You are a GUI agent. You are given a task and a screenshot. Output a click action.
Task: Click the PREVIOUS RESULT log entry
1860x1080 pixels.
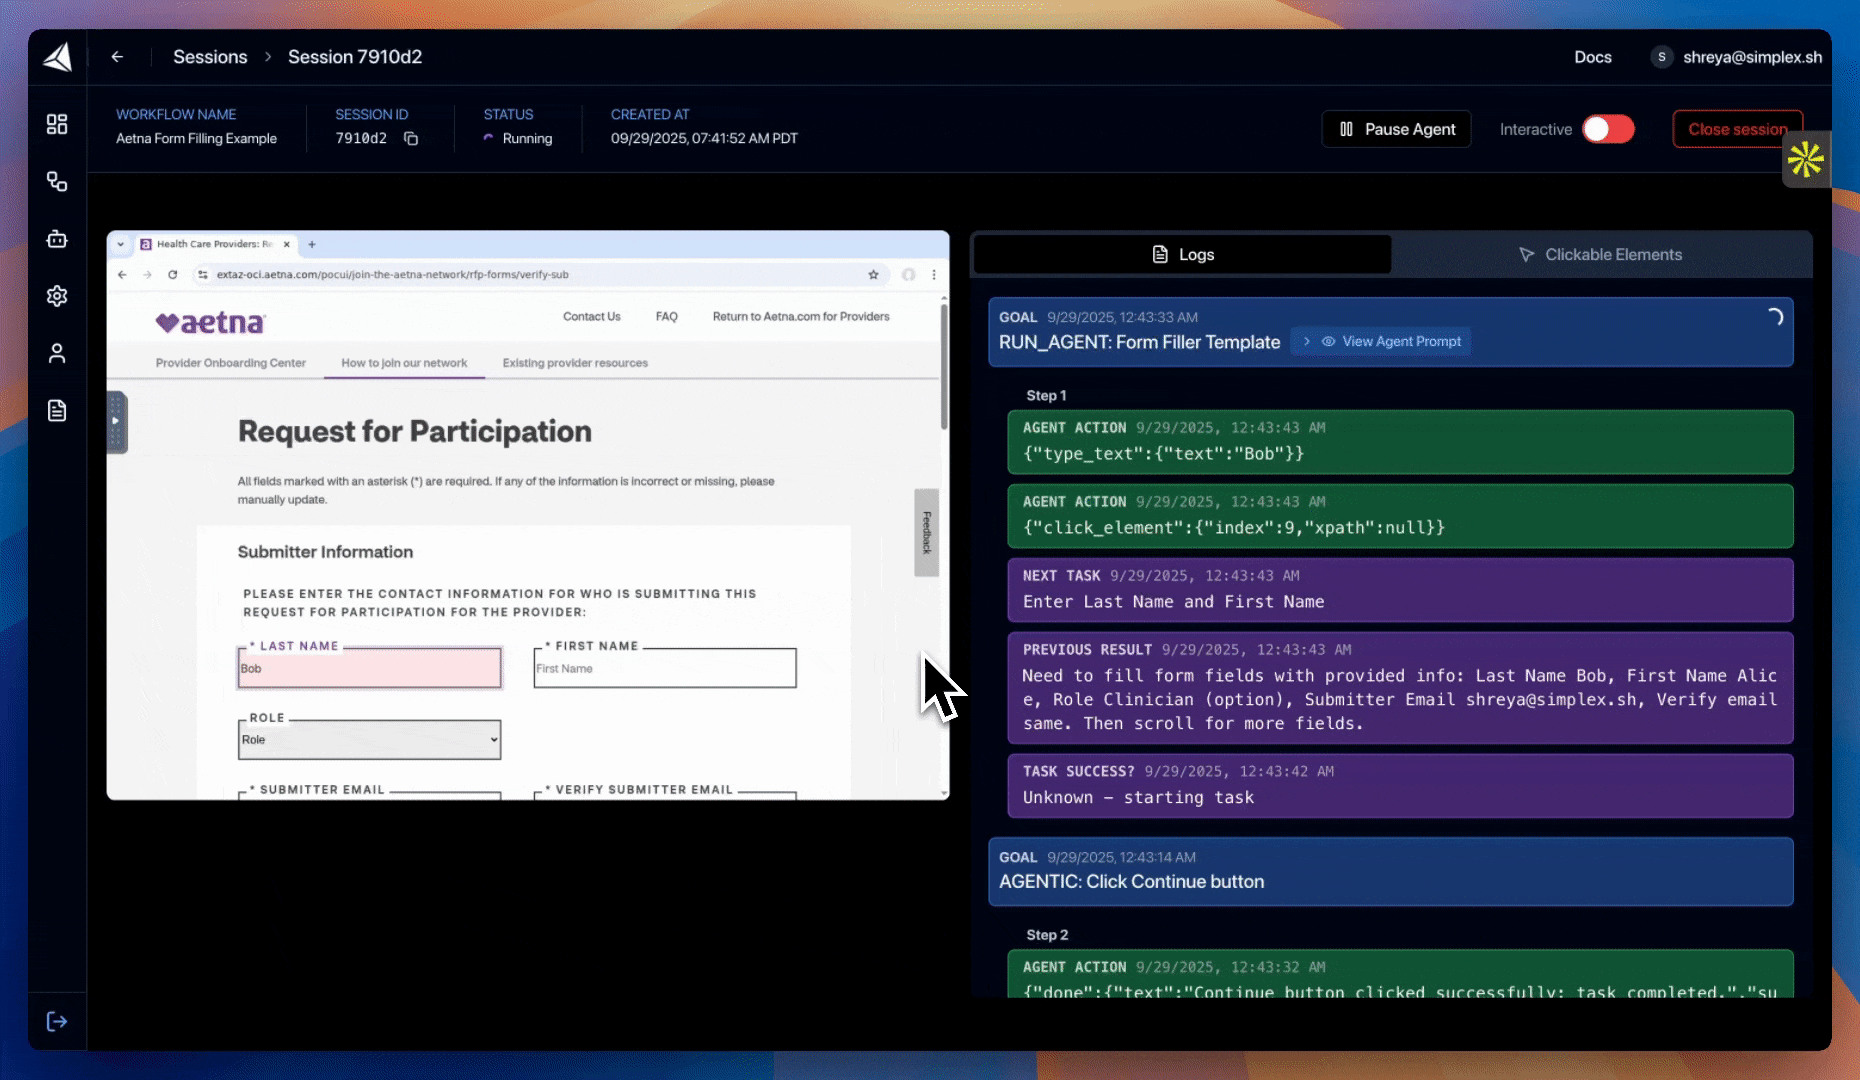click(x=1400, y=688)
